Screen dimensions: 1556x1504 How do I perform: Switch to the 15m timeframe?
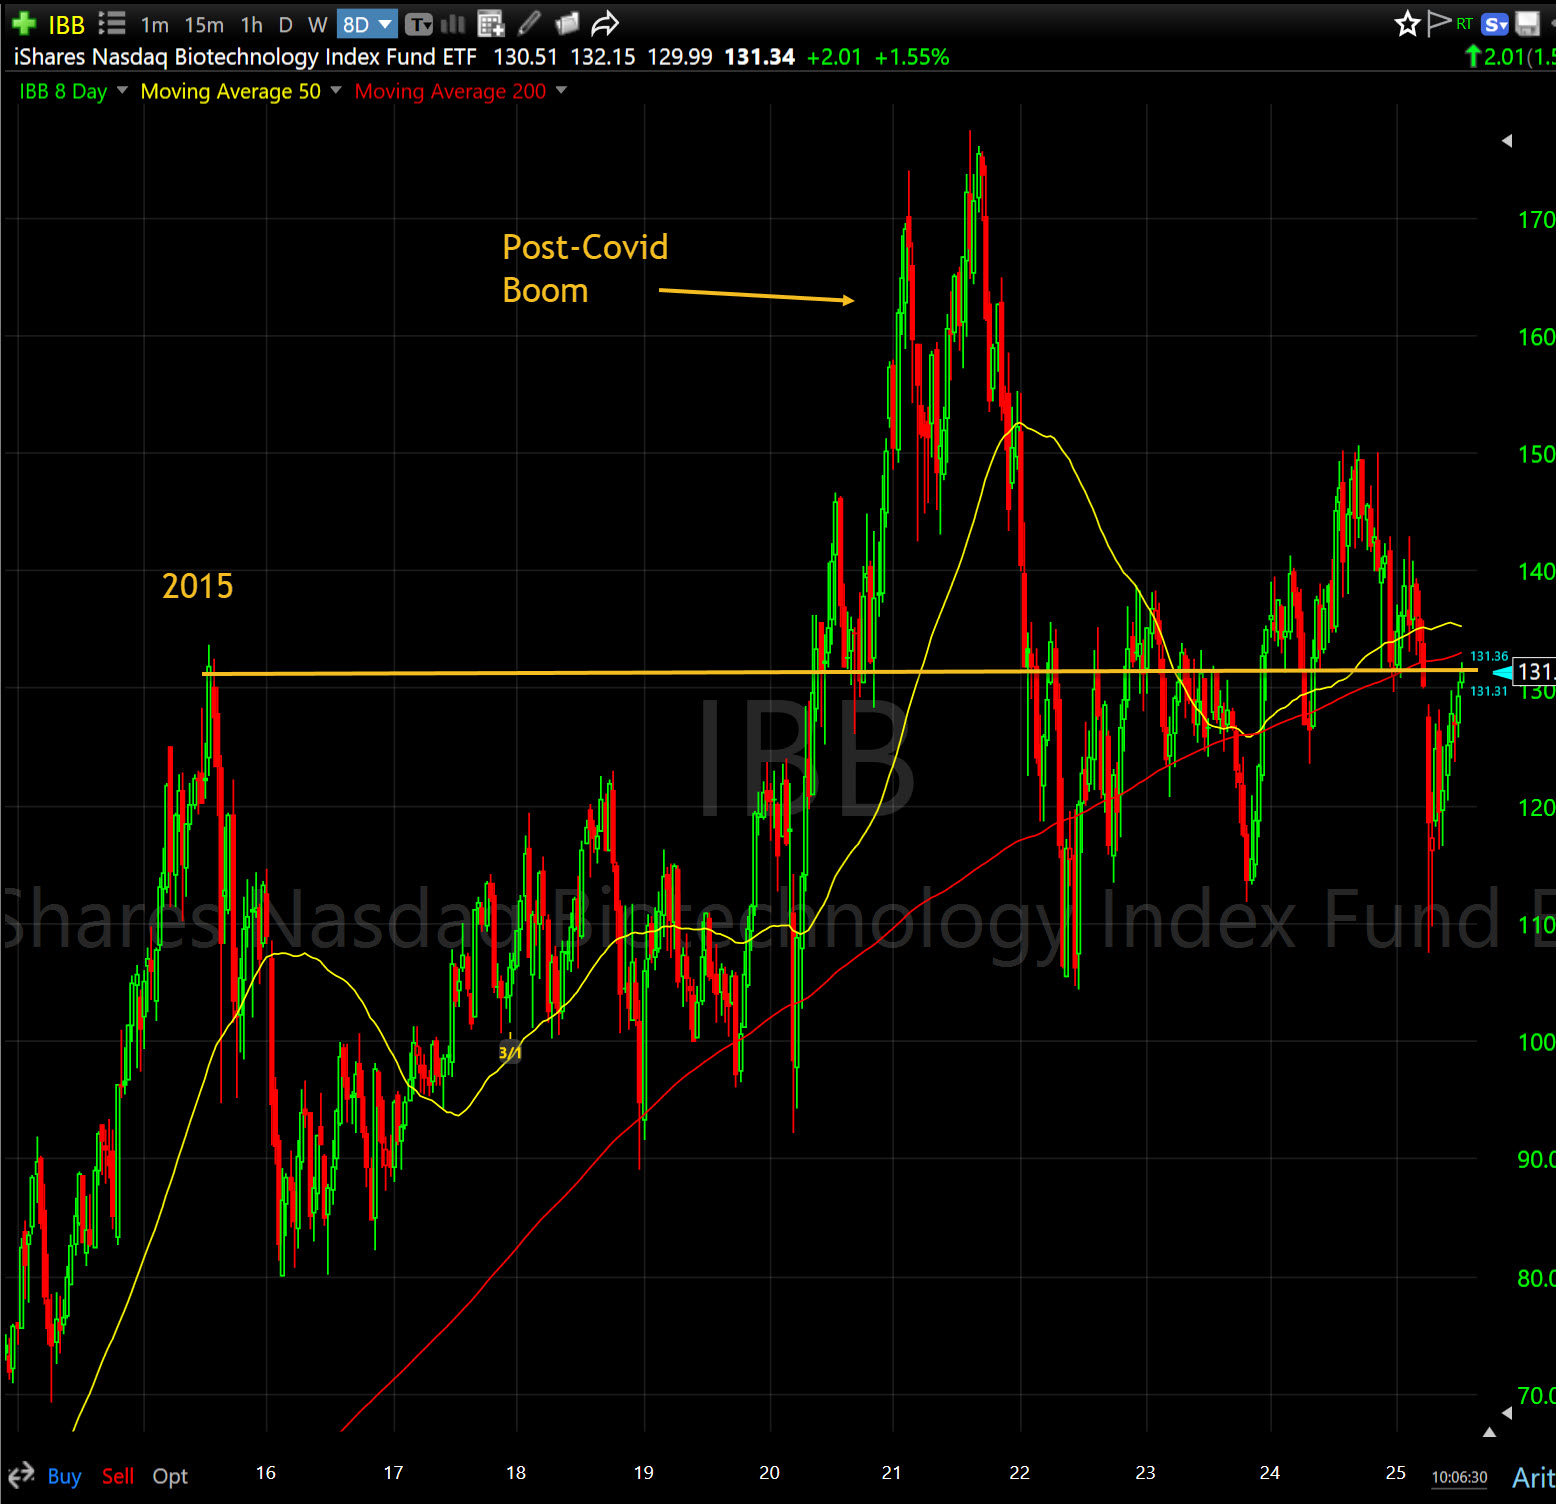click(204, 25)
